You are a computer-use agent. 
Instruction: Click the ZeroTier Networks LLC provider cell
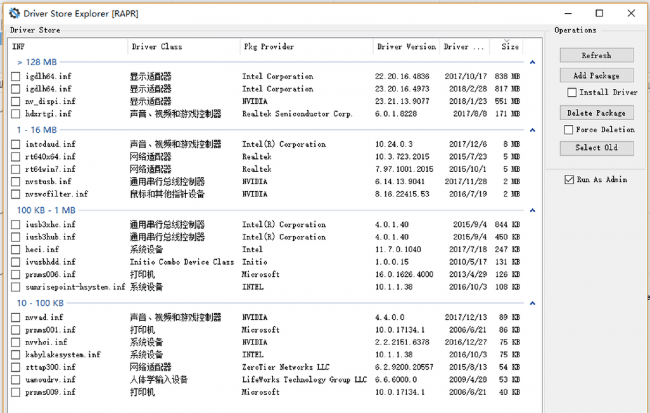286,367
